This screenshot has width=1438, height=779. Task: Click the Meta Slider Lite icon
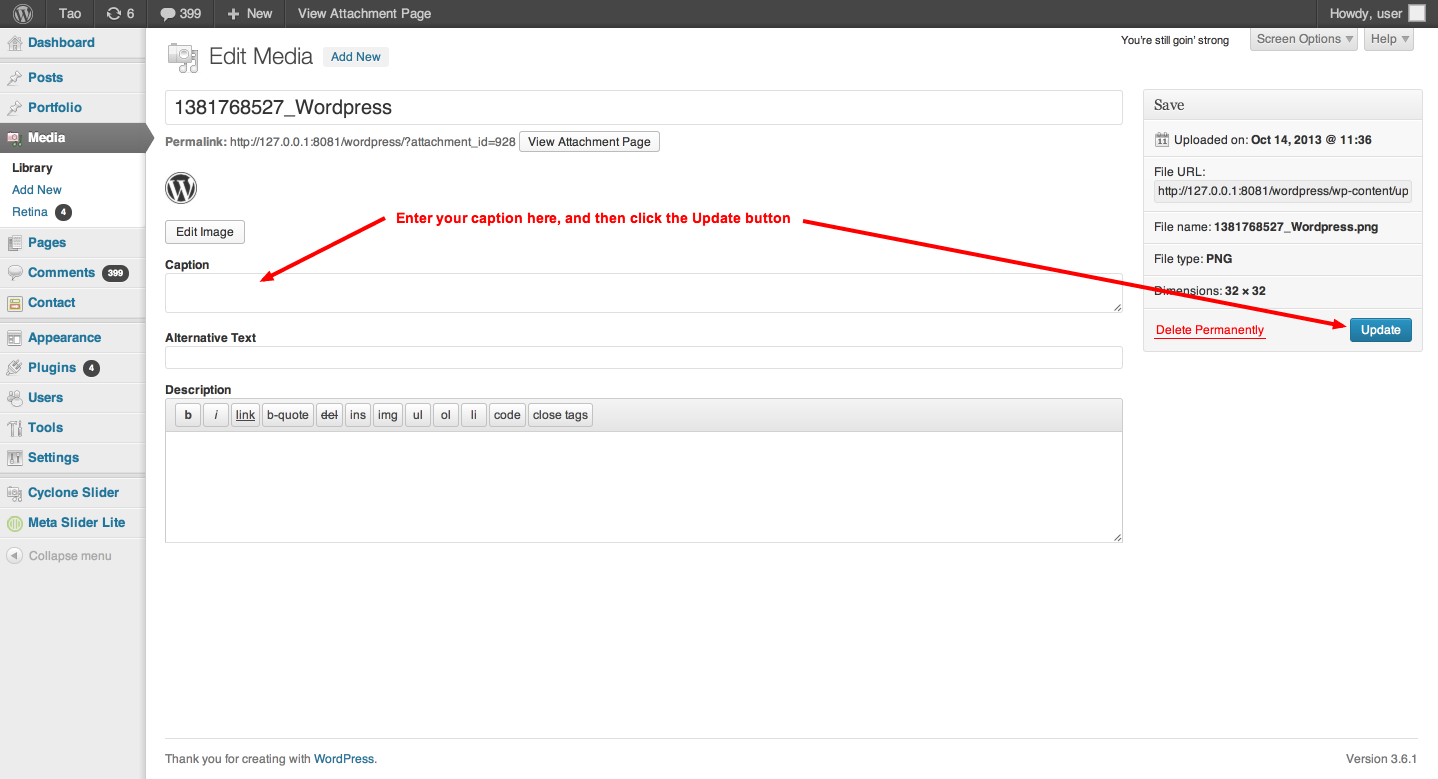click(15, 523)
